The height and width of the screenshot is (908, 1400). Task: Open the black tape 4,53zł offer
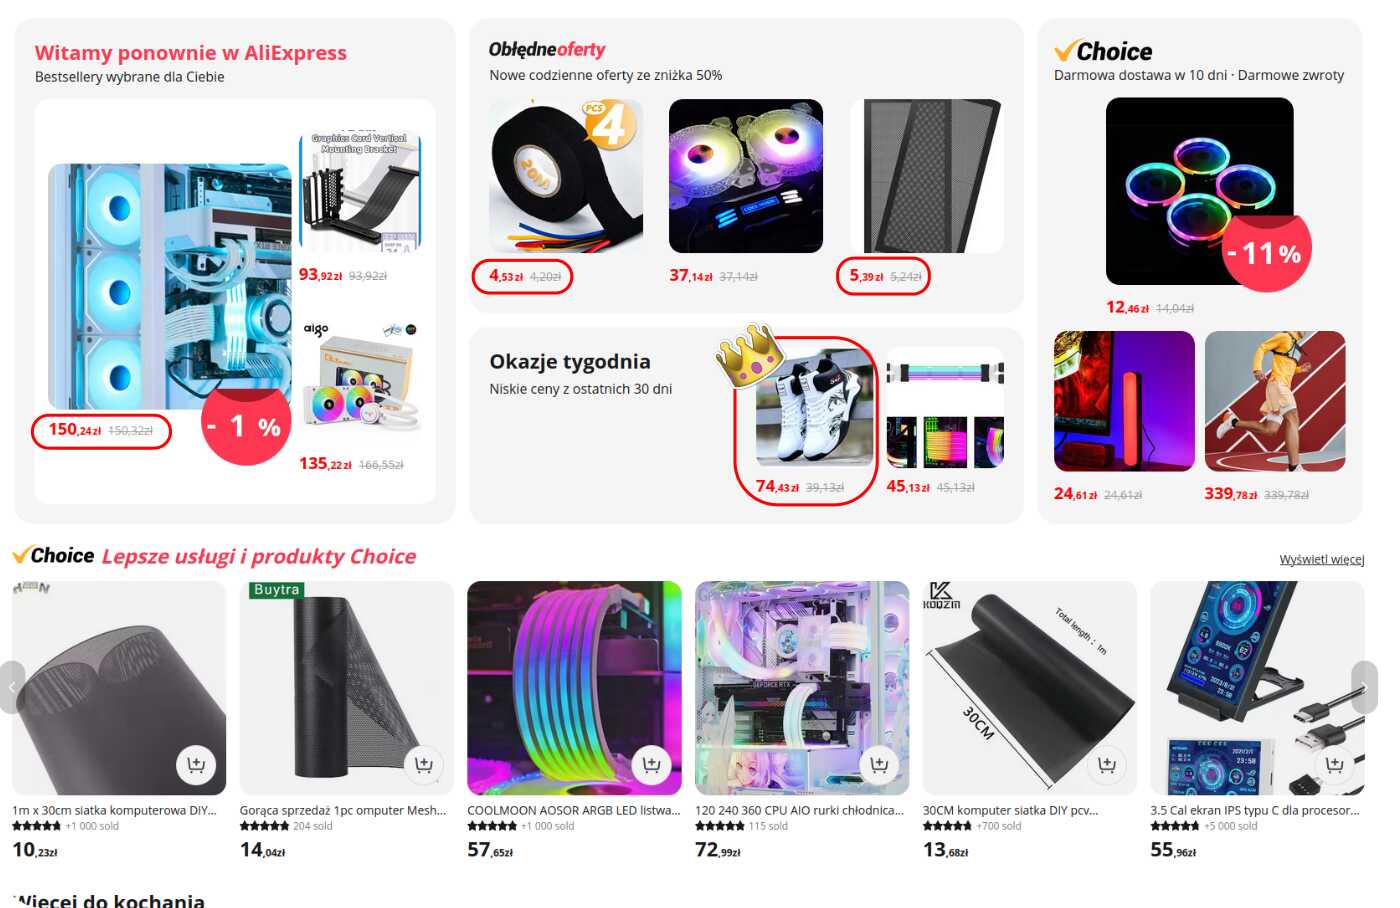566,176
